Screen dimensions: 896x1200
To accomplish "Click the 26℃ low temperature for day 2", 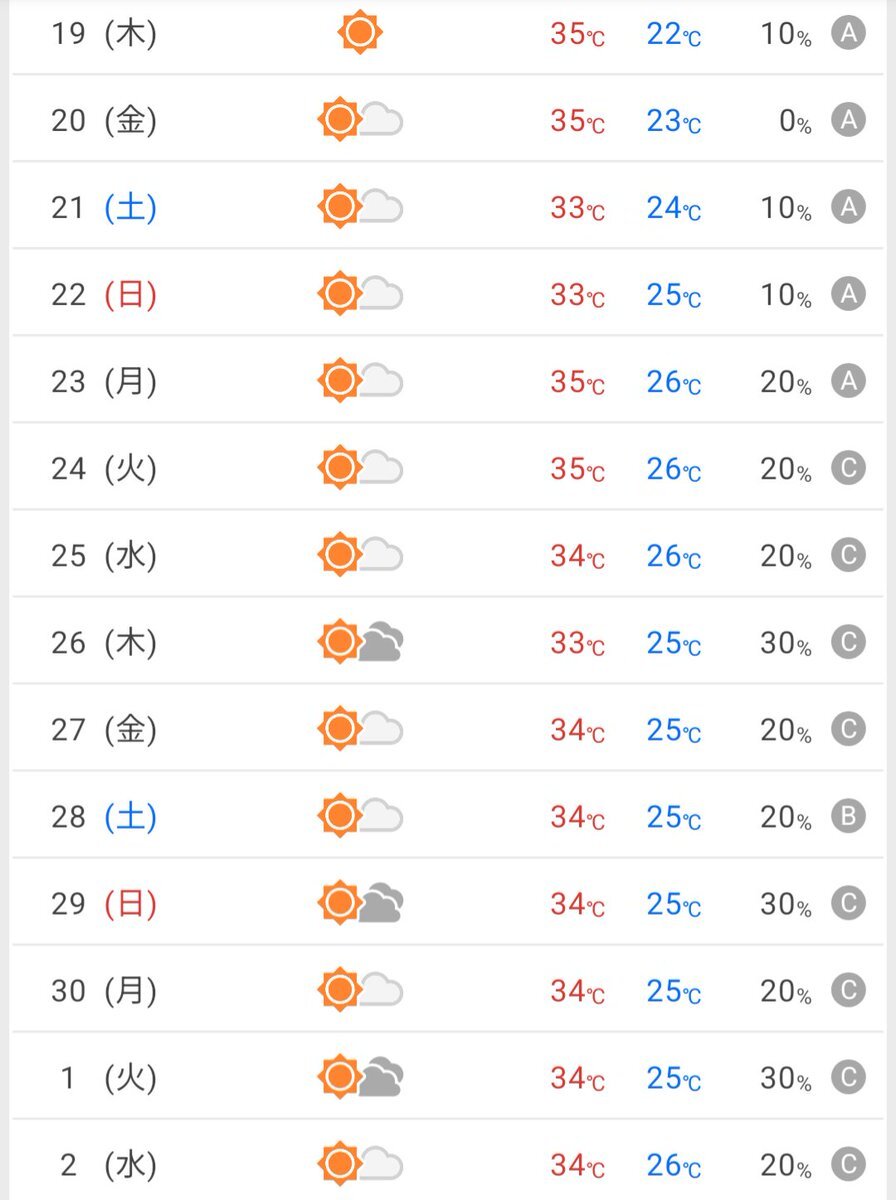I will click(674, 1165).
